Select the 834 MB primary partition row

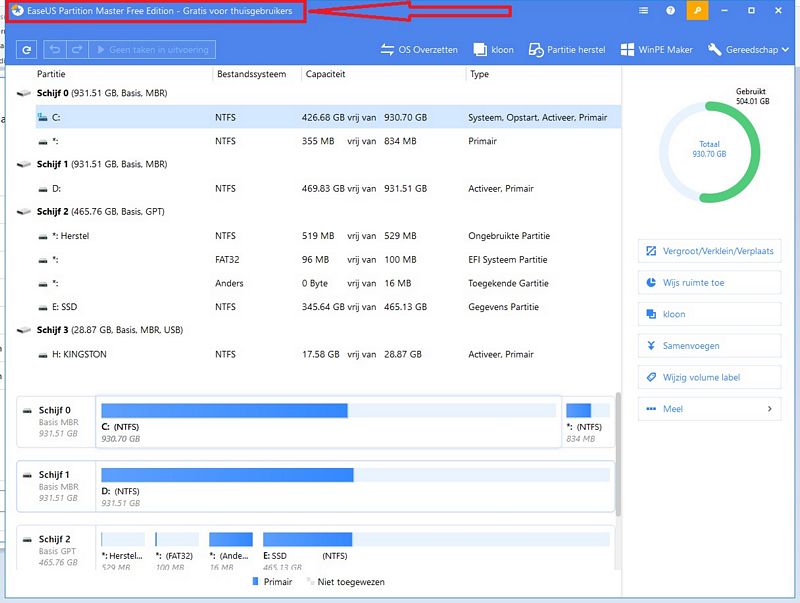click(329, 141)
